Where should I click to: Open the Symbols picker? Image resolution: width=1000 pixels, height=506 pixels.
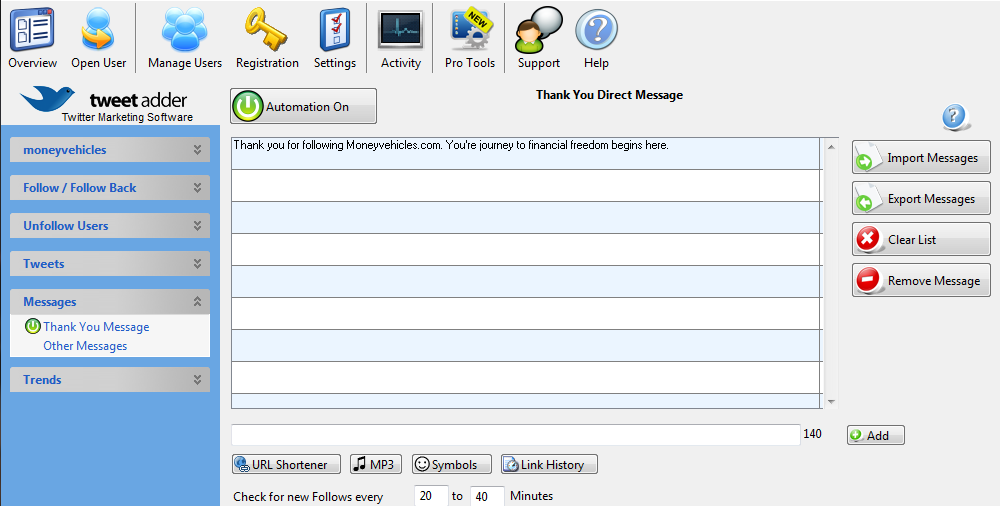[452, 464]
